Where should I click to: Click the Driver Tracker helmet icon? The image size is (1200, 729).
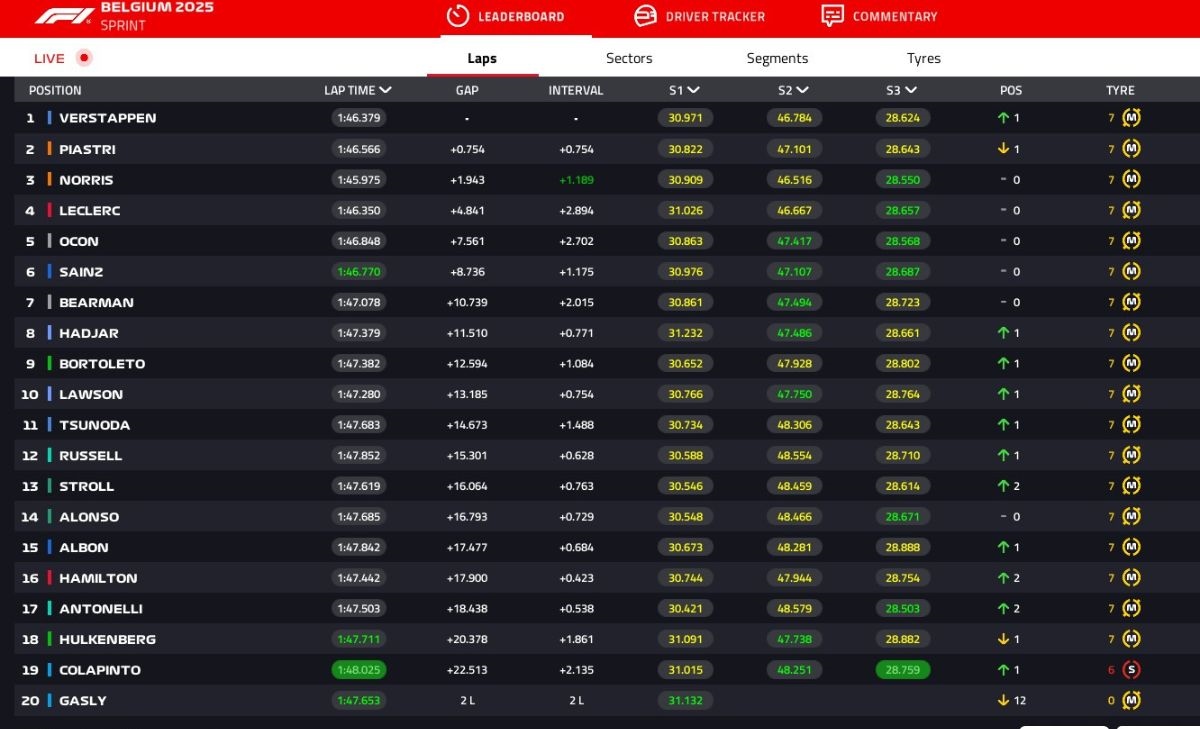(x=645, y=16)
